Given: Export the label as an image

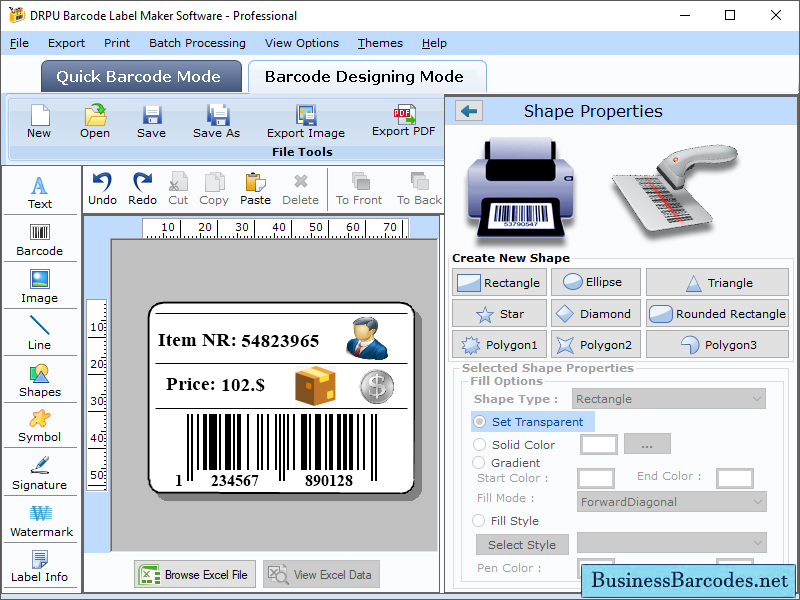Looking at the screenshot, I should tap(306, 115).
